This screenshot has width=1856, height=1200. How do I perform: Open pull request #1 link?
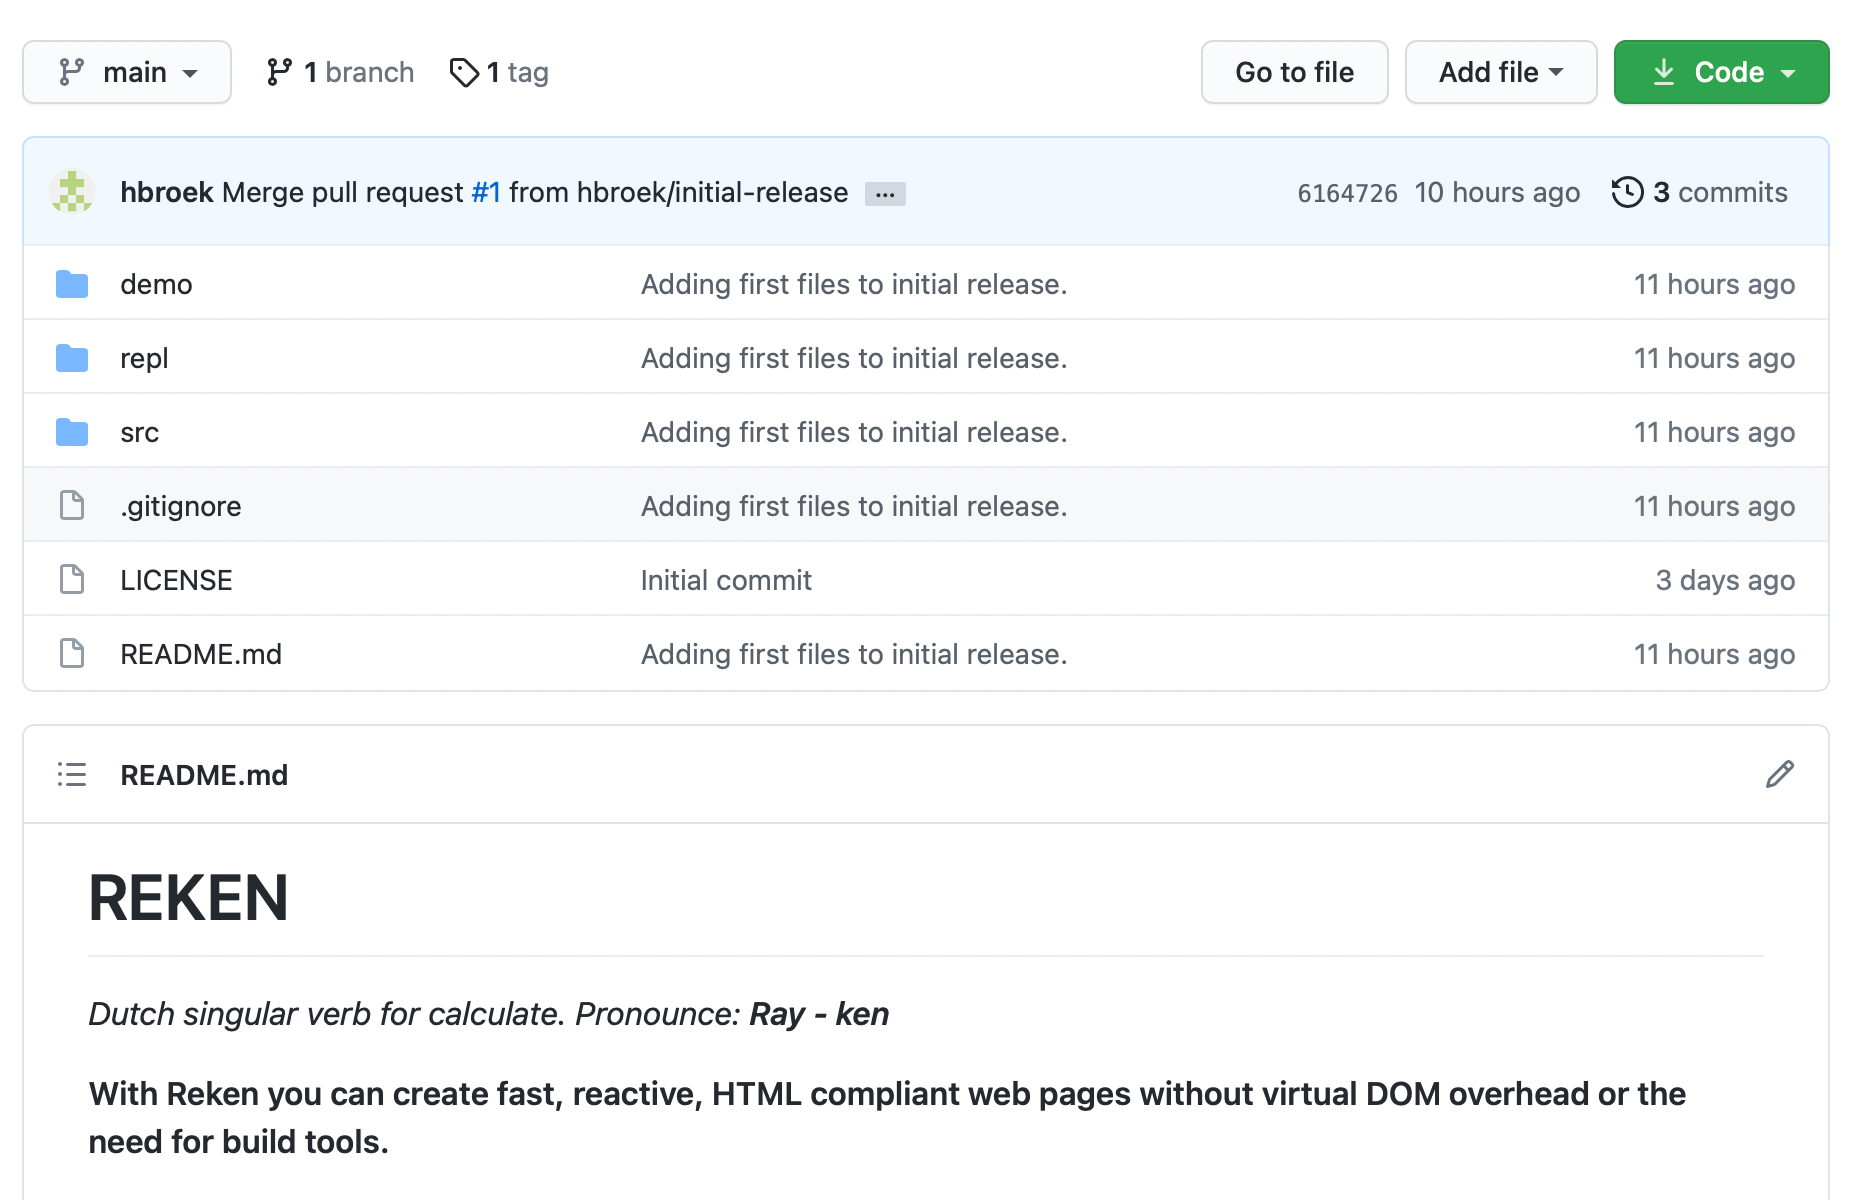click(x=486, y=192)
